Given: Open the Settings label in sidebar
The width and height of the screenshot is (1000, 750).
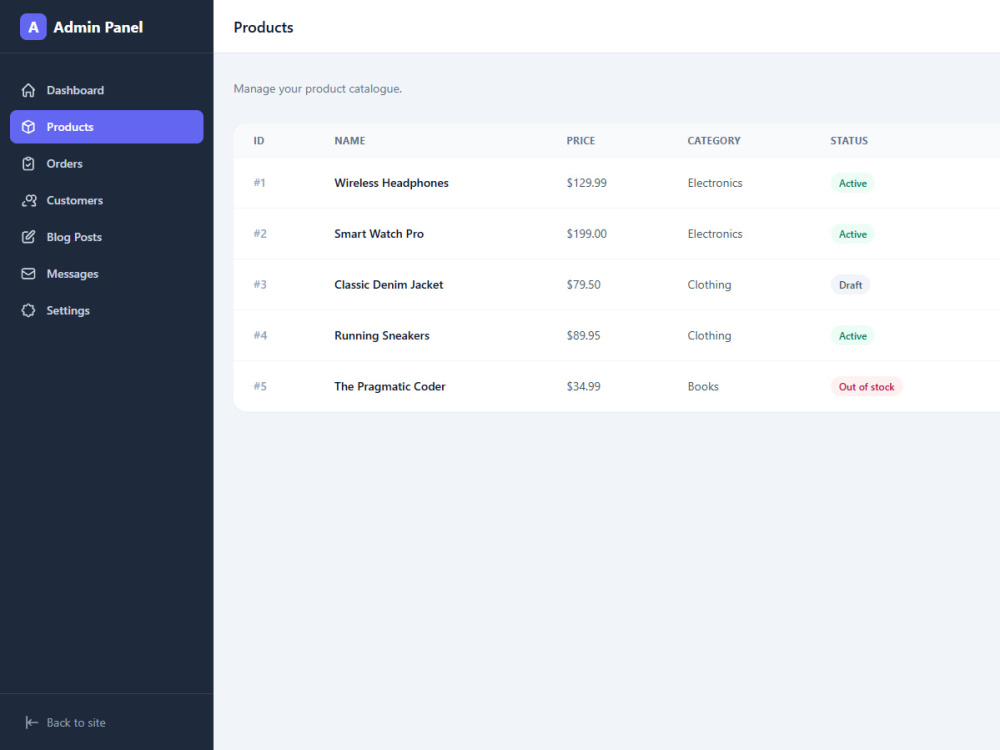Looking at the screenshot, I should (68, 311).
